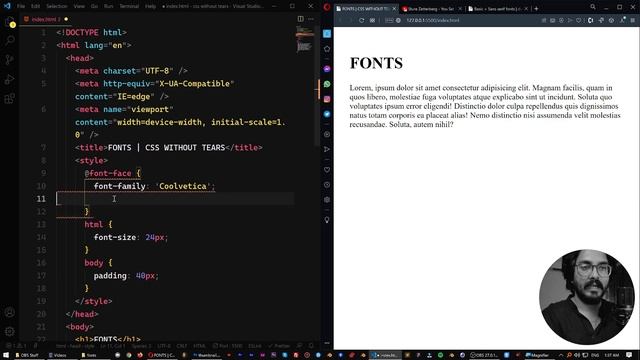Screen dimensions: 640x360
Task: Split the editor to the right
Action: (x=300, y=19)
